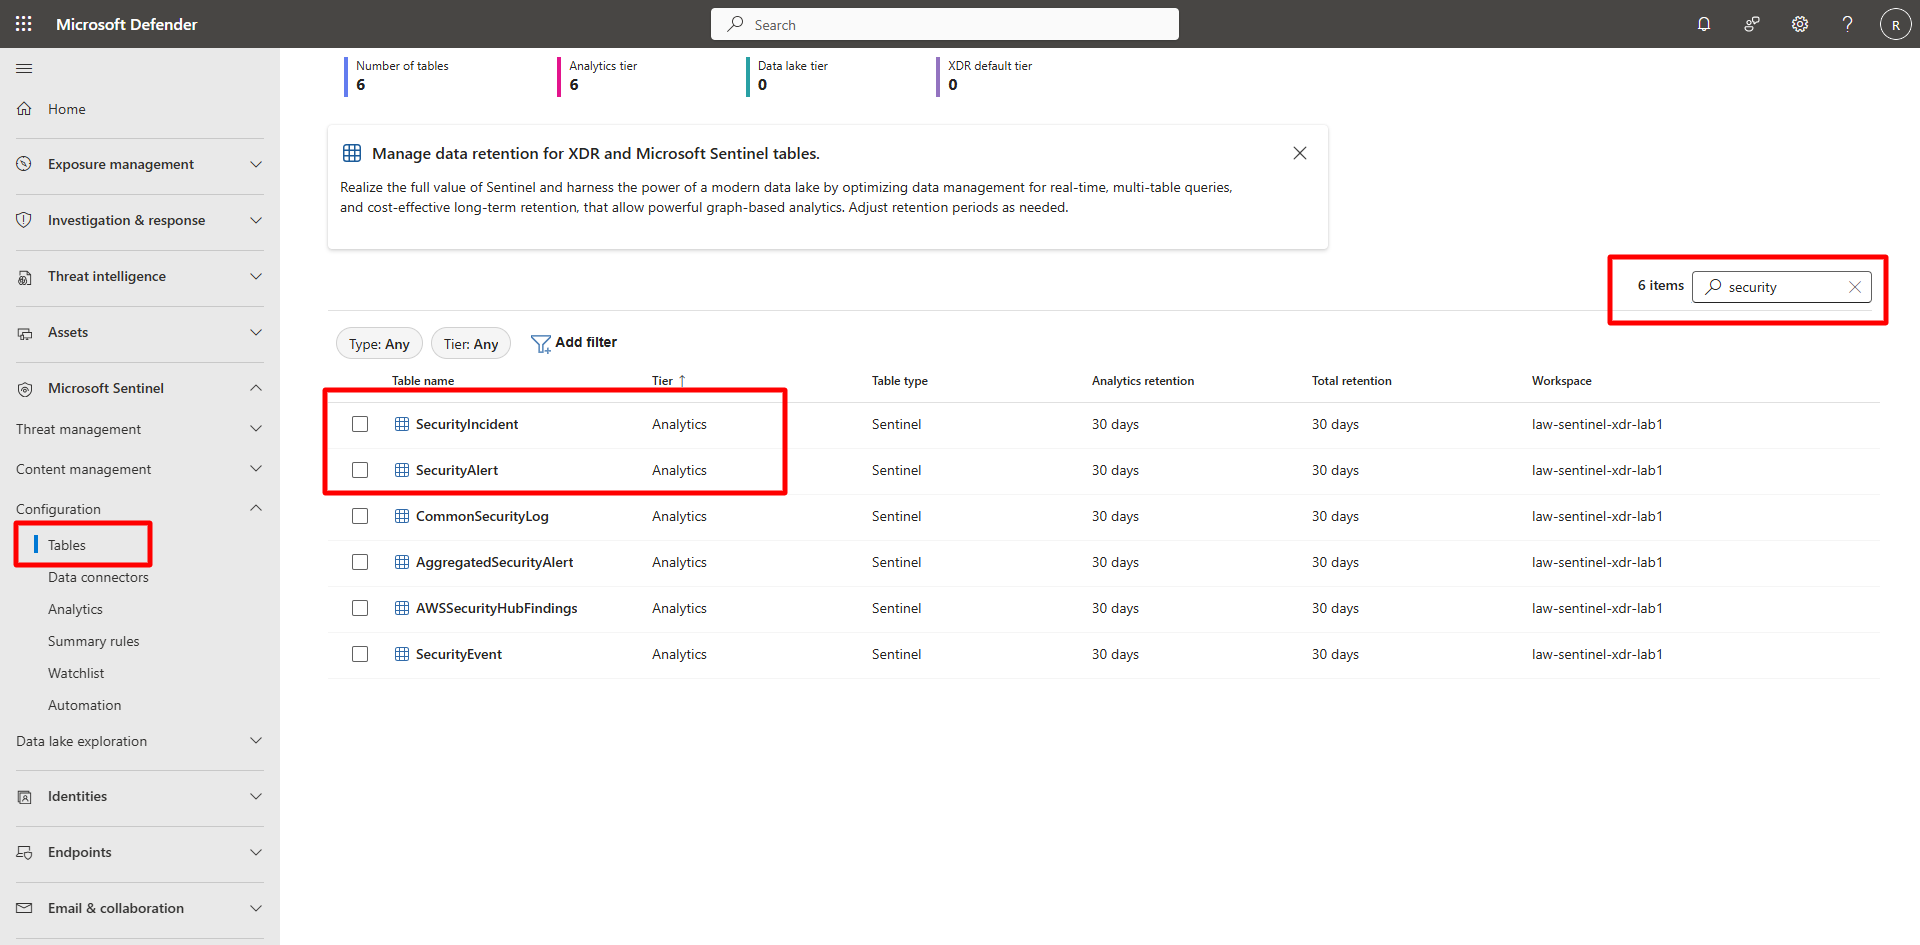Open the help question mark icon
Image resolution: width=1920 pixels, height=945 pixels.
(1848, 24)
